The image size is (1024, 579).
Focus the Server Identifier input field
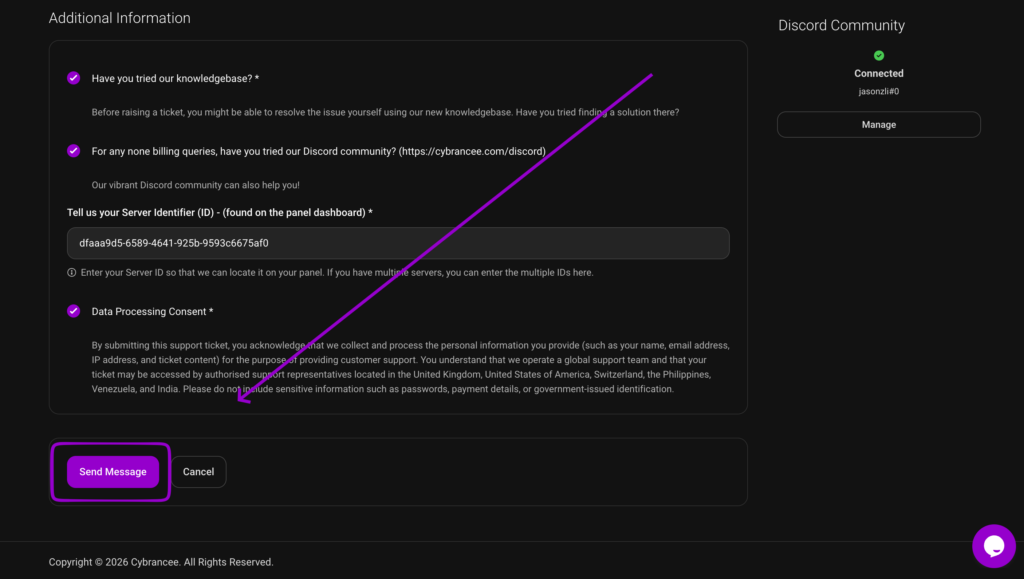[398, 243]
